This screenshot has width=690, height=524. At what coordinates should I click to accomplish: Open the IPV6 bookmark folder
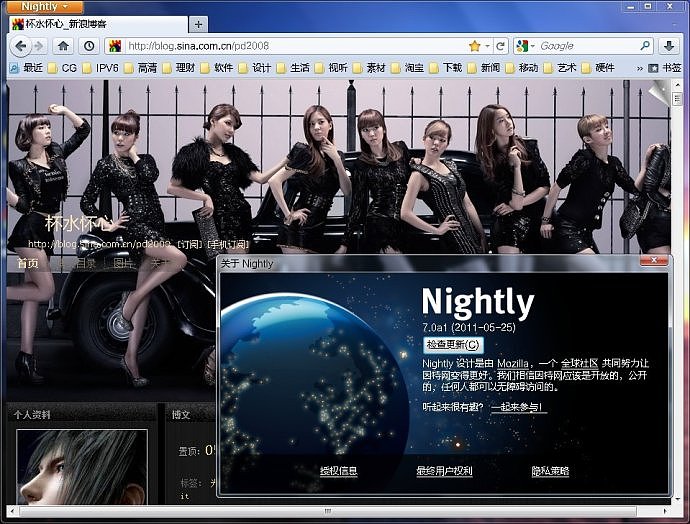(101, 68)
